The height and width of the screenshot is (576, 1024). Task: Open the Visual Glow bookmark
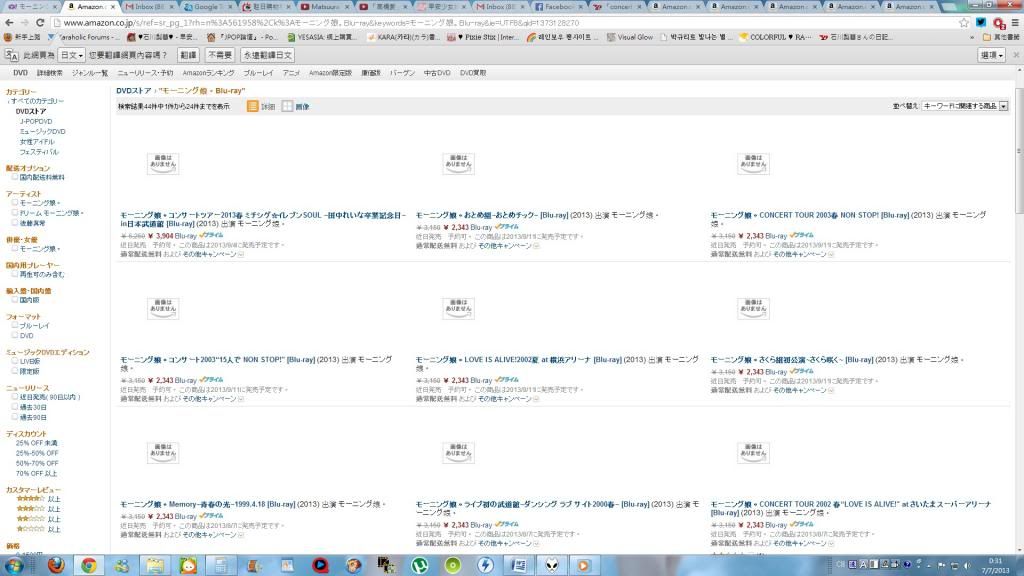pyautogui.click(x=630, y=37)
